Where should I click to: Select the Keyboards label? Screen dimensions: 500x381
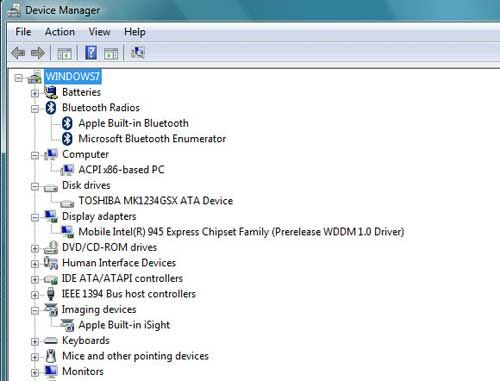tap(86, 340)
